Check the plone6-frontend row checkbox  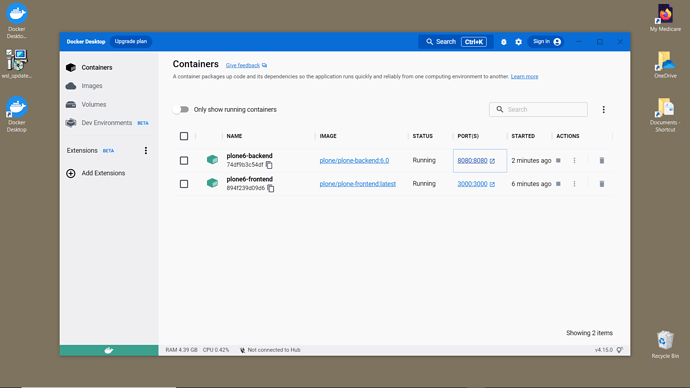(184, 184)
